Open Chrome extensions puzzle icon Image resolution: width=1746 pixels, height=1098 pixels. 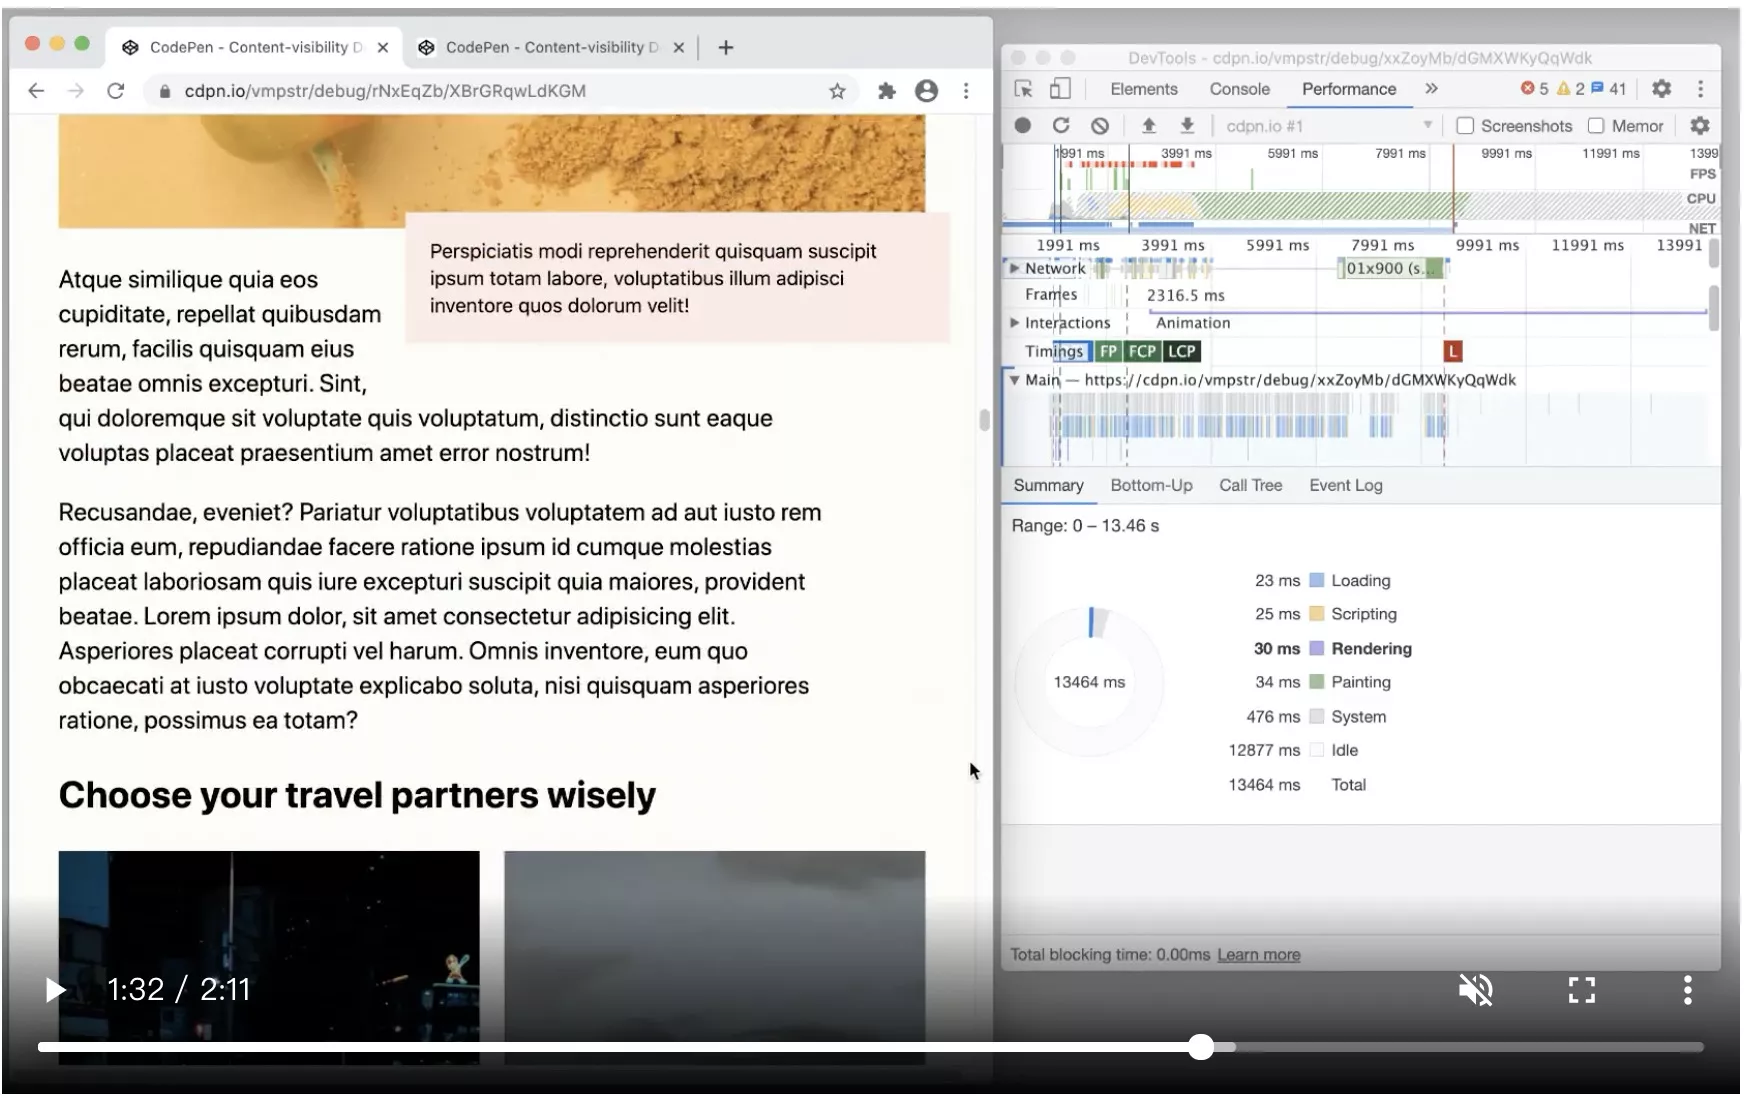[886, 91]
